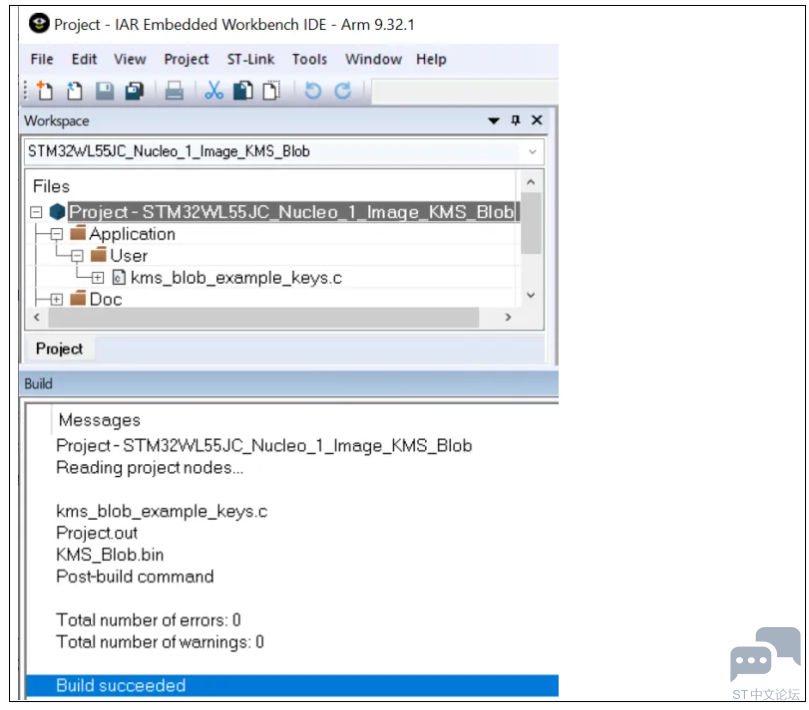The width and height of the screenshot is (809, 710).
Task: Open the File menu
Action: (42, 59)
